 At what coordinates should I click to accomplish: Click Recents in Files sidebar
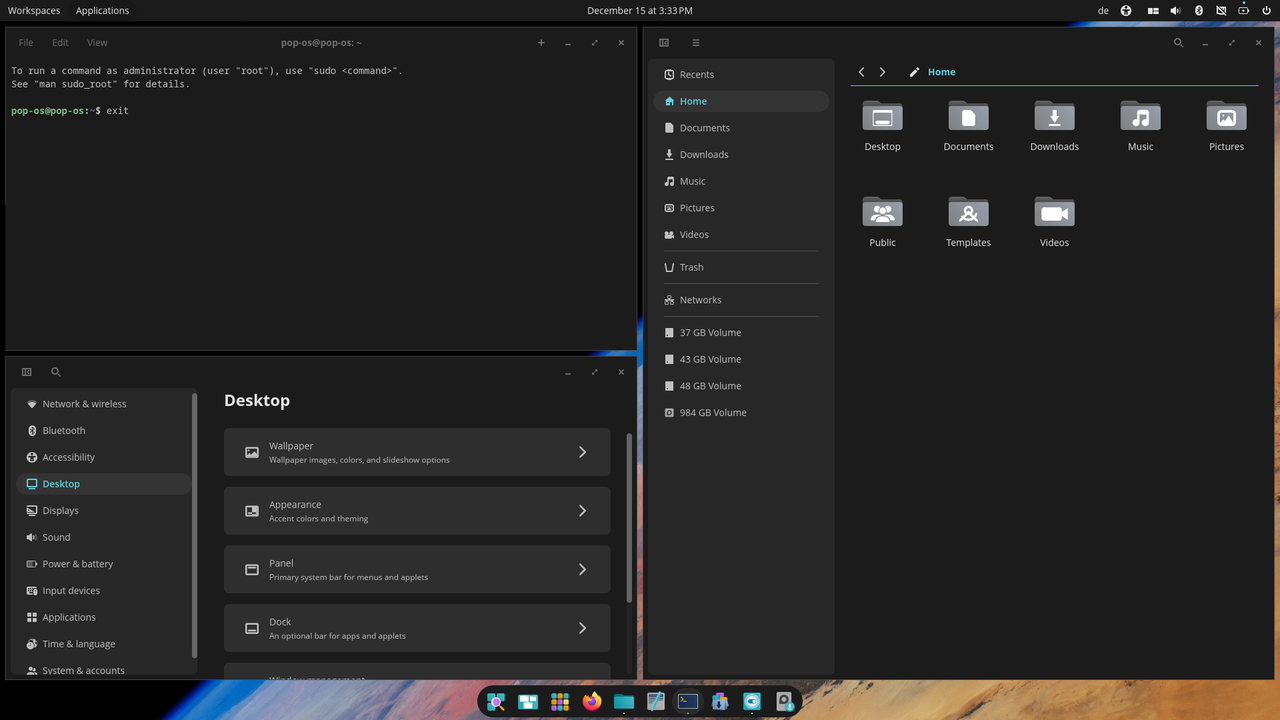coord(741,74)
